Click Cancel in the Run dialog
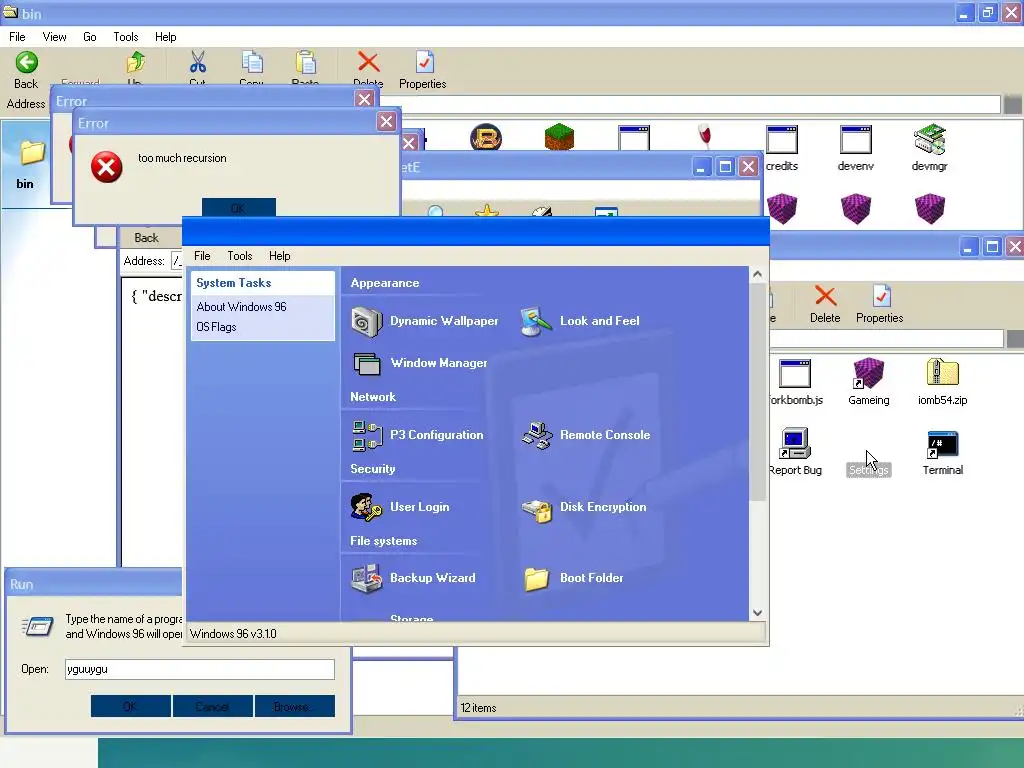The height and width of the screenshot is (768, 1024). pyautogui.click(x=212, y=706)
